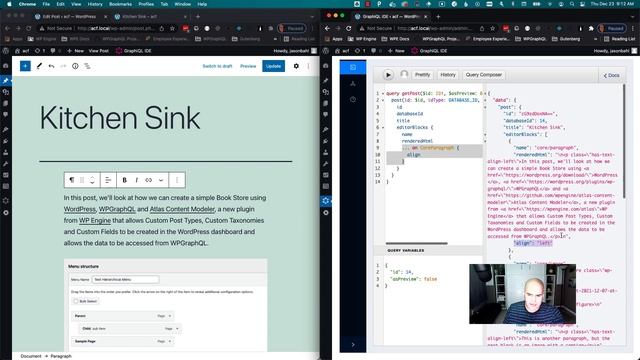The width and height of the screenshot is (640, 360).
Task: Expand more rich text controls chevron
Action: (x=161, y=180)
